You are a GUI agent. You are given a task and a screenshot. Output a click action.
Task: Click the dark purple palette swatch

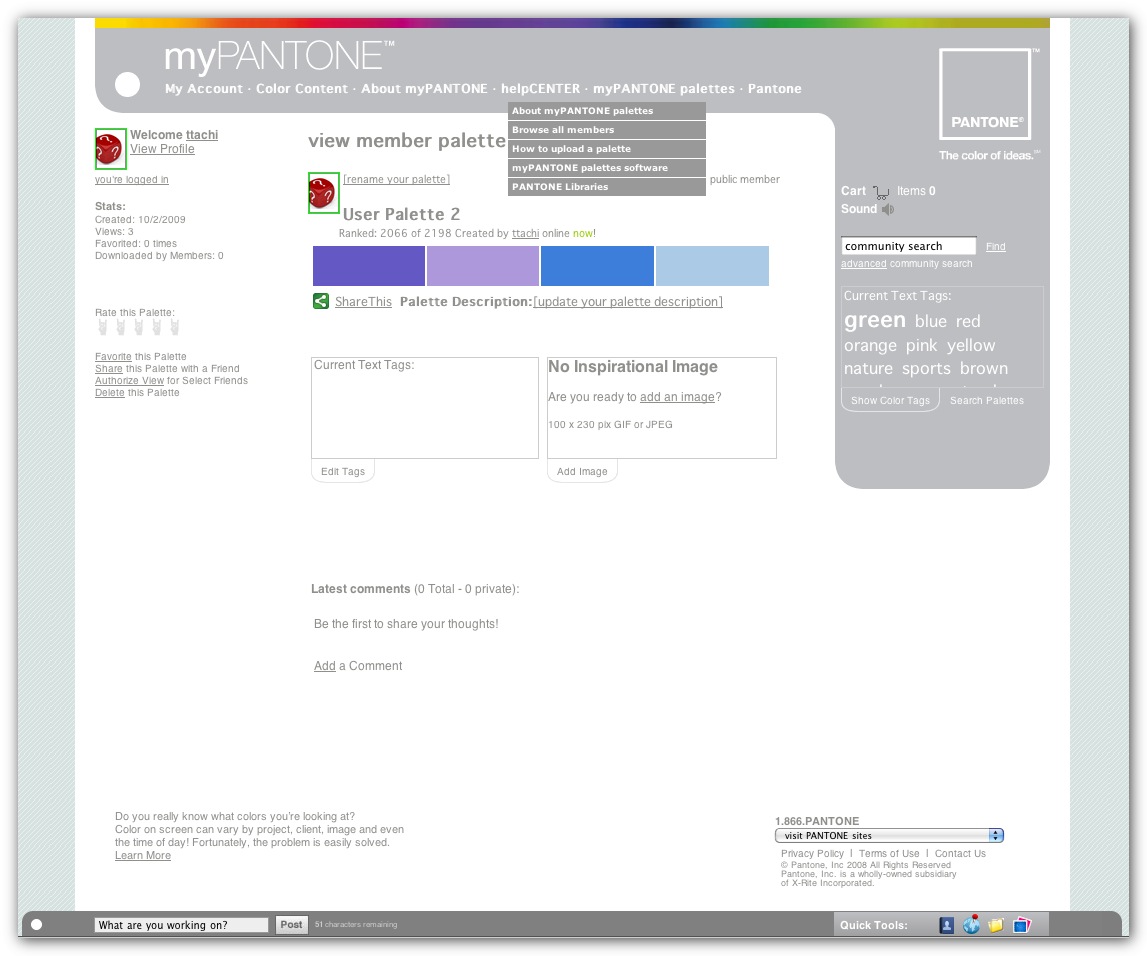click(369, 266)
